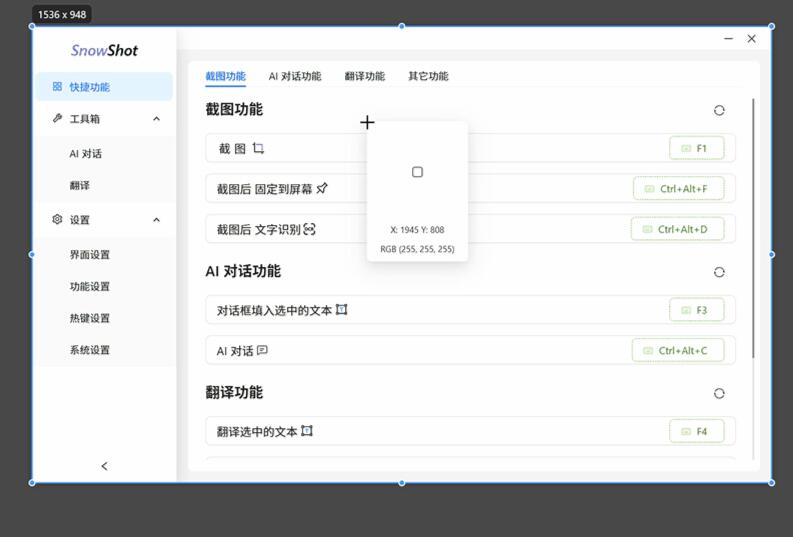This screenshot has height=537, width=793.
Task: Minimize the SnowShot window
Action: [728, 38]
